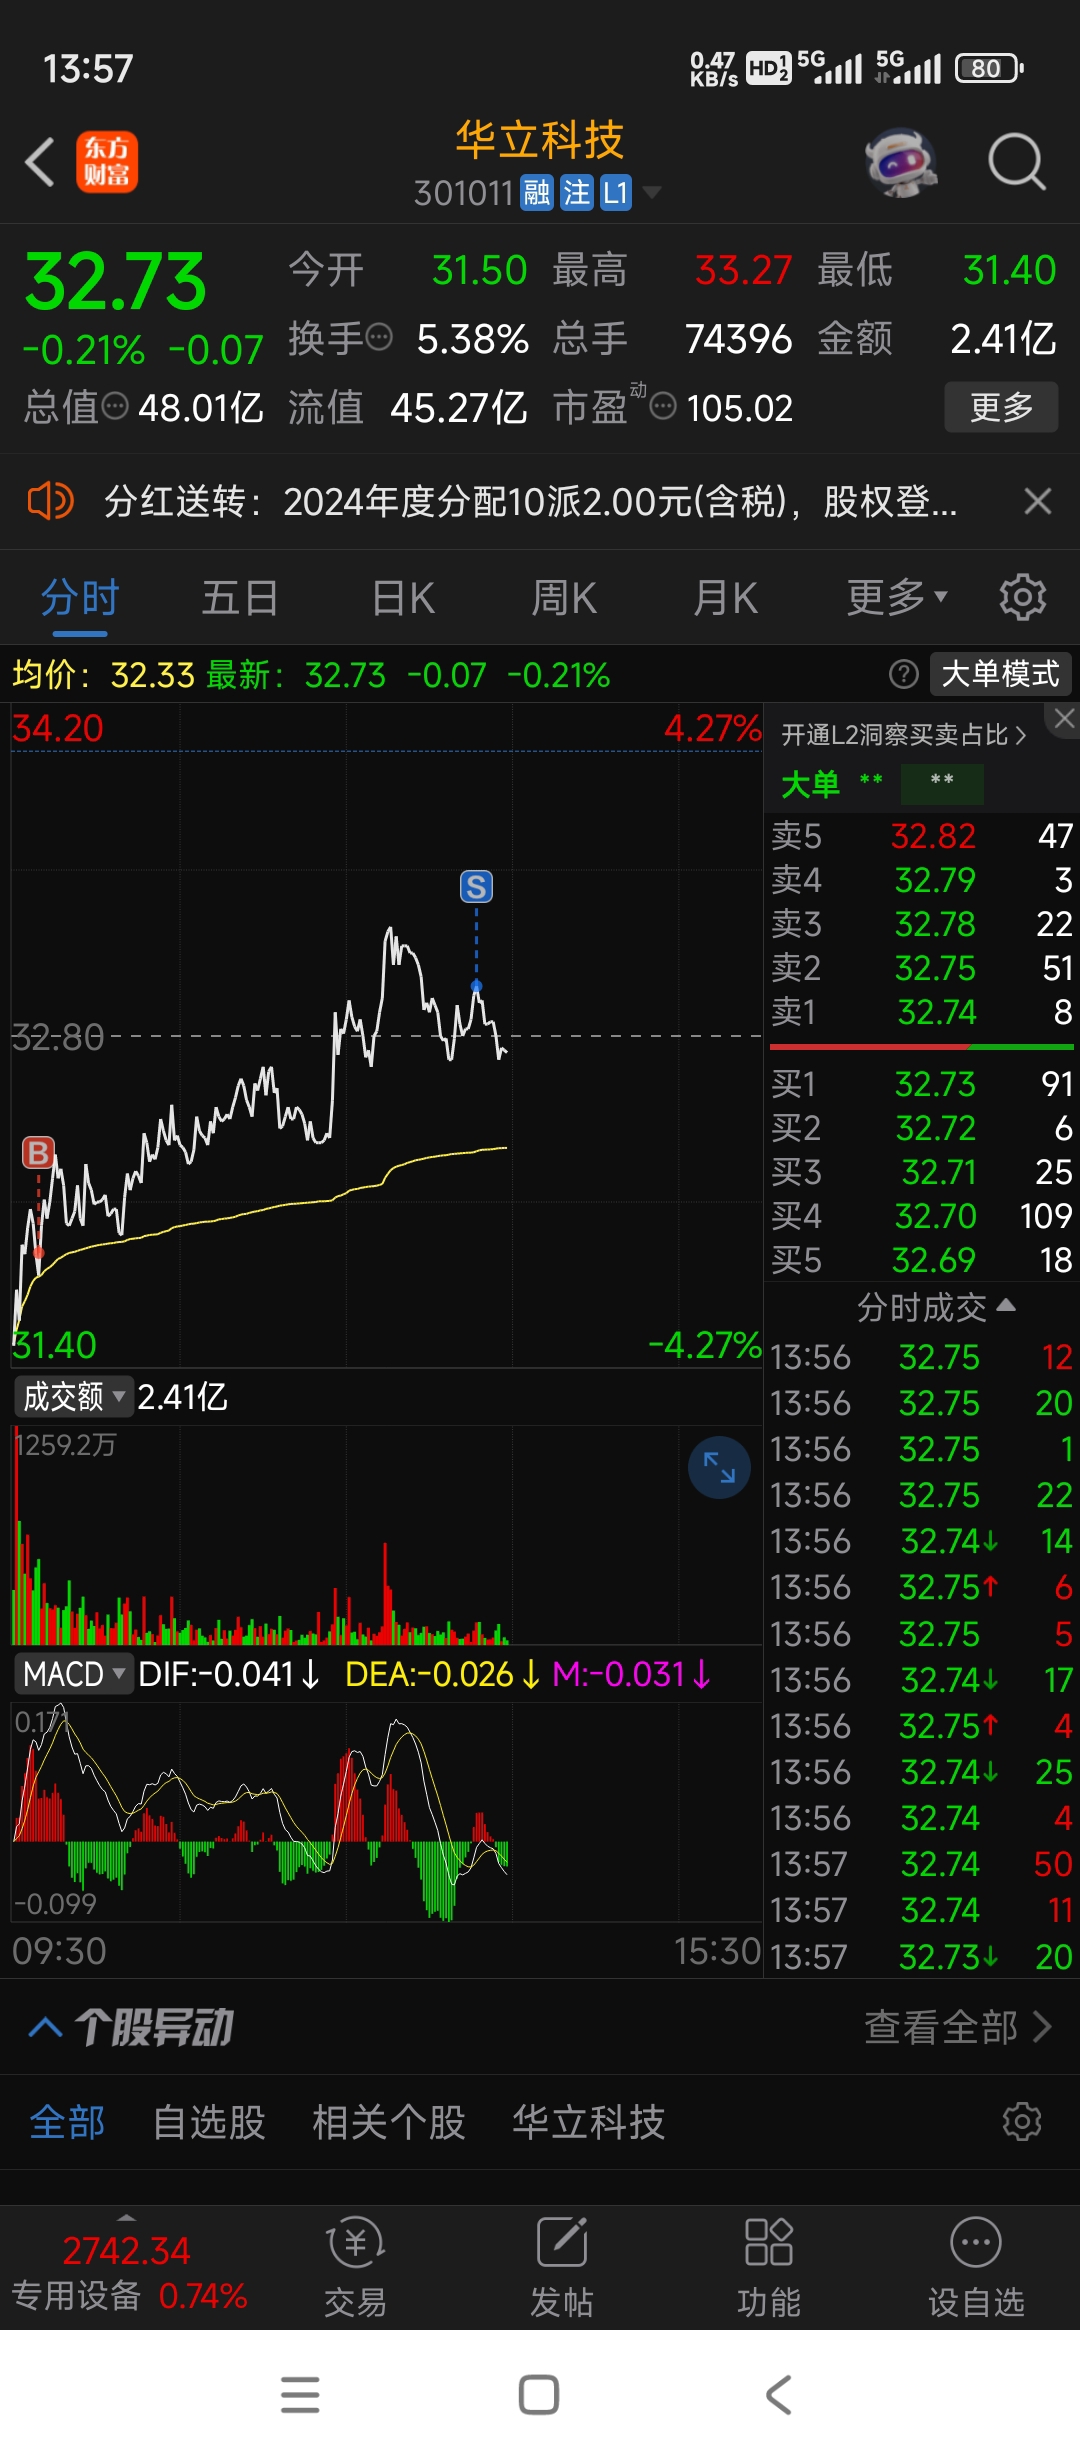Collapse the 分时成交 section header
Image resolution: width=1080 pixels, height=2460 pixels.
[x=936, y=1306]
